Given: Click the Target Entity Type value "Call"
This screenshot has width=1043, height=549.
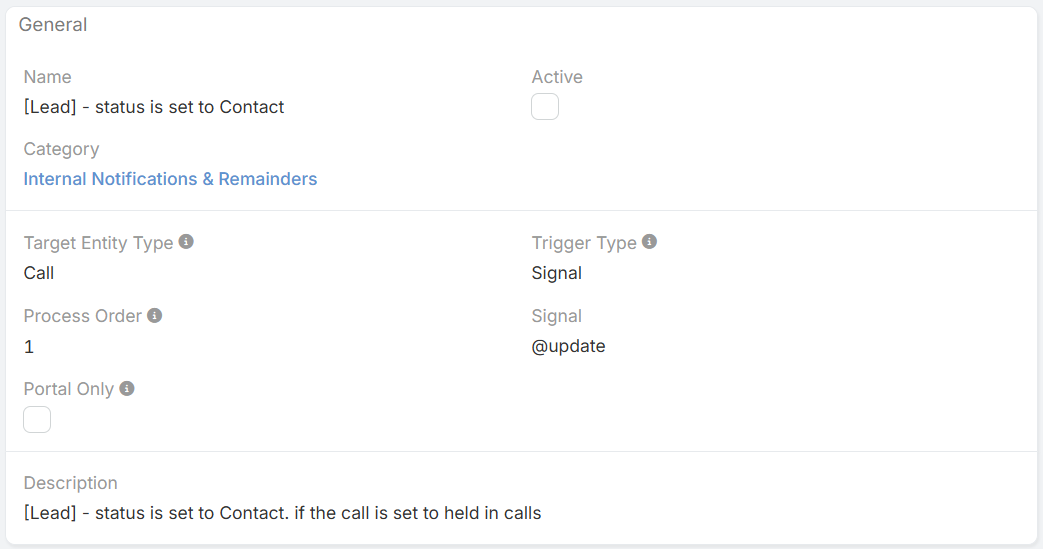Looking at the screenshot, I should (x=39, y=273).
